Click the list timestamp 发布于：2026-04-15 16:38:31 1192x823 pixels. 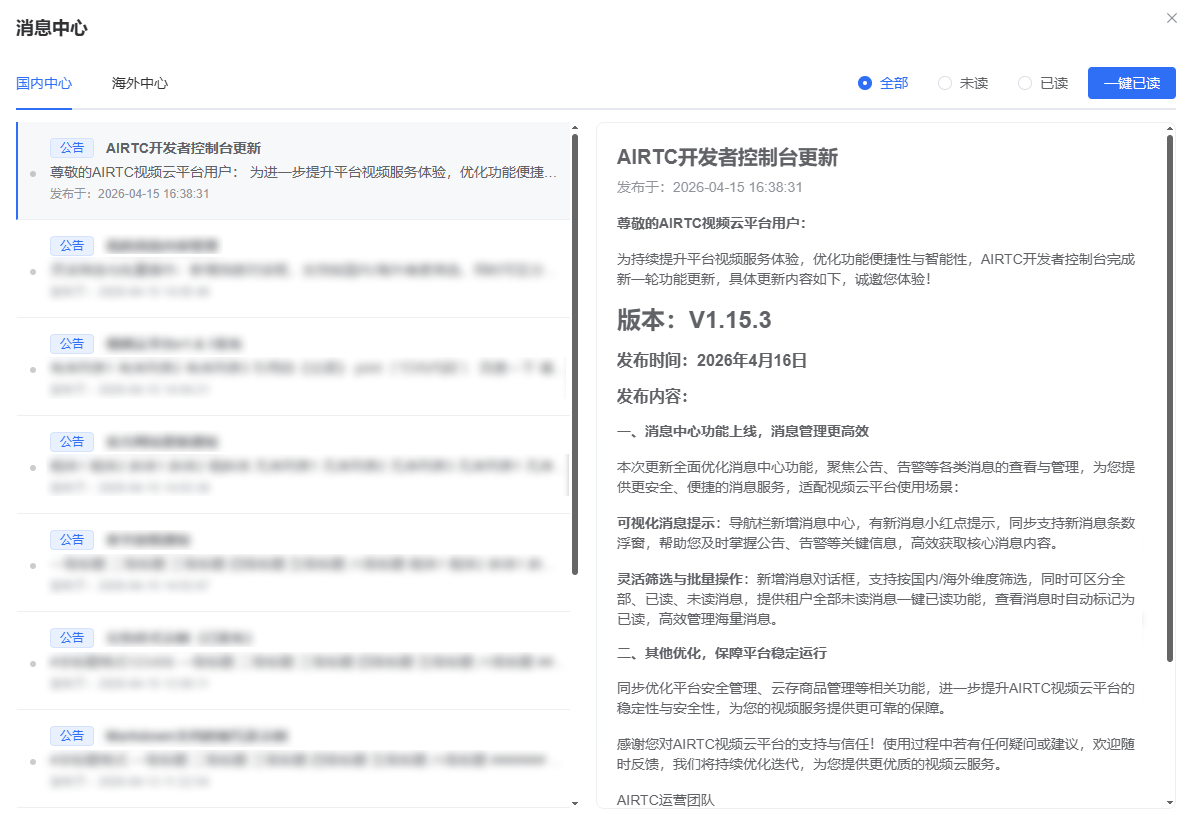tap(129, 194)
